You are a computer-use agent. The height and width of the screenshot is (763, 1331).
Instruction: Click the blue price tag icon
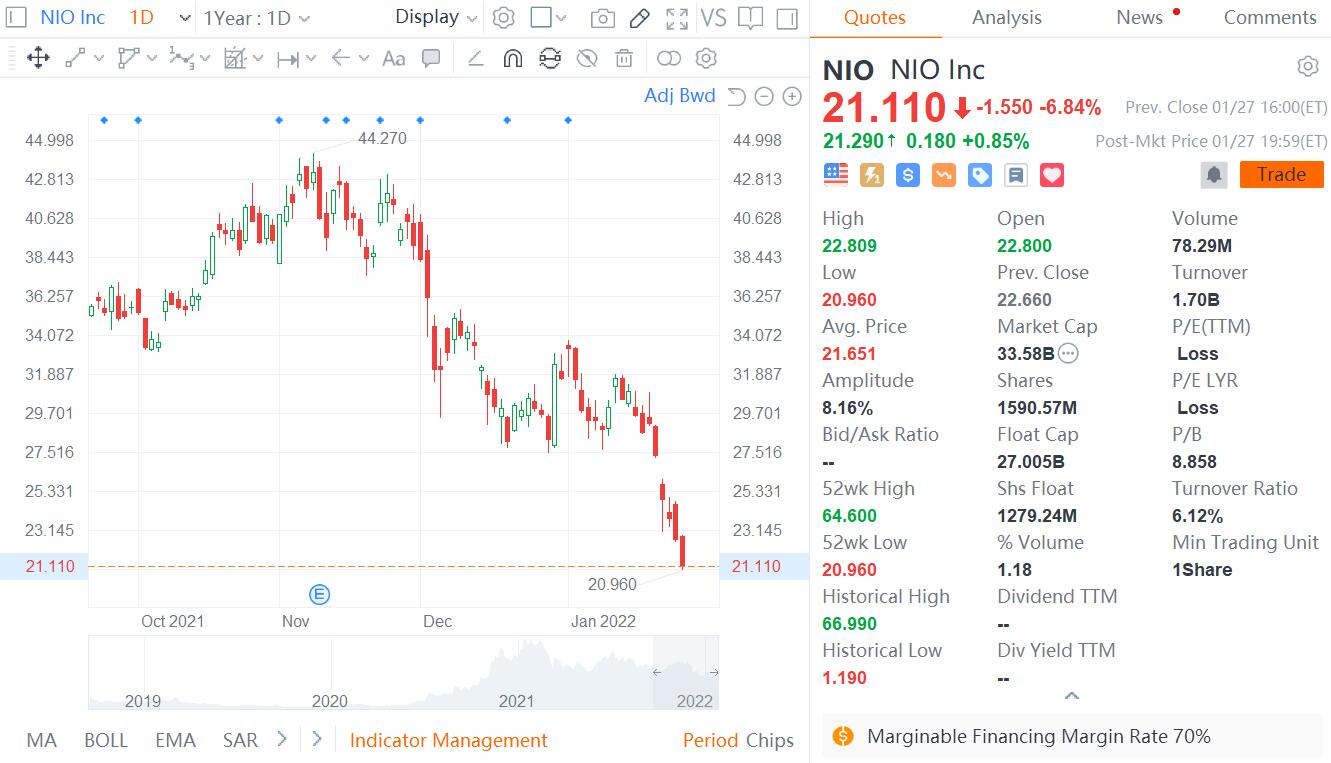tap(980, 175)
